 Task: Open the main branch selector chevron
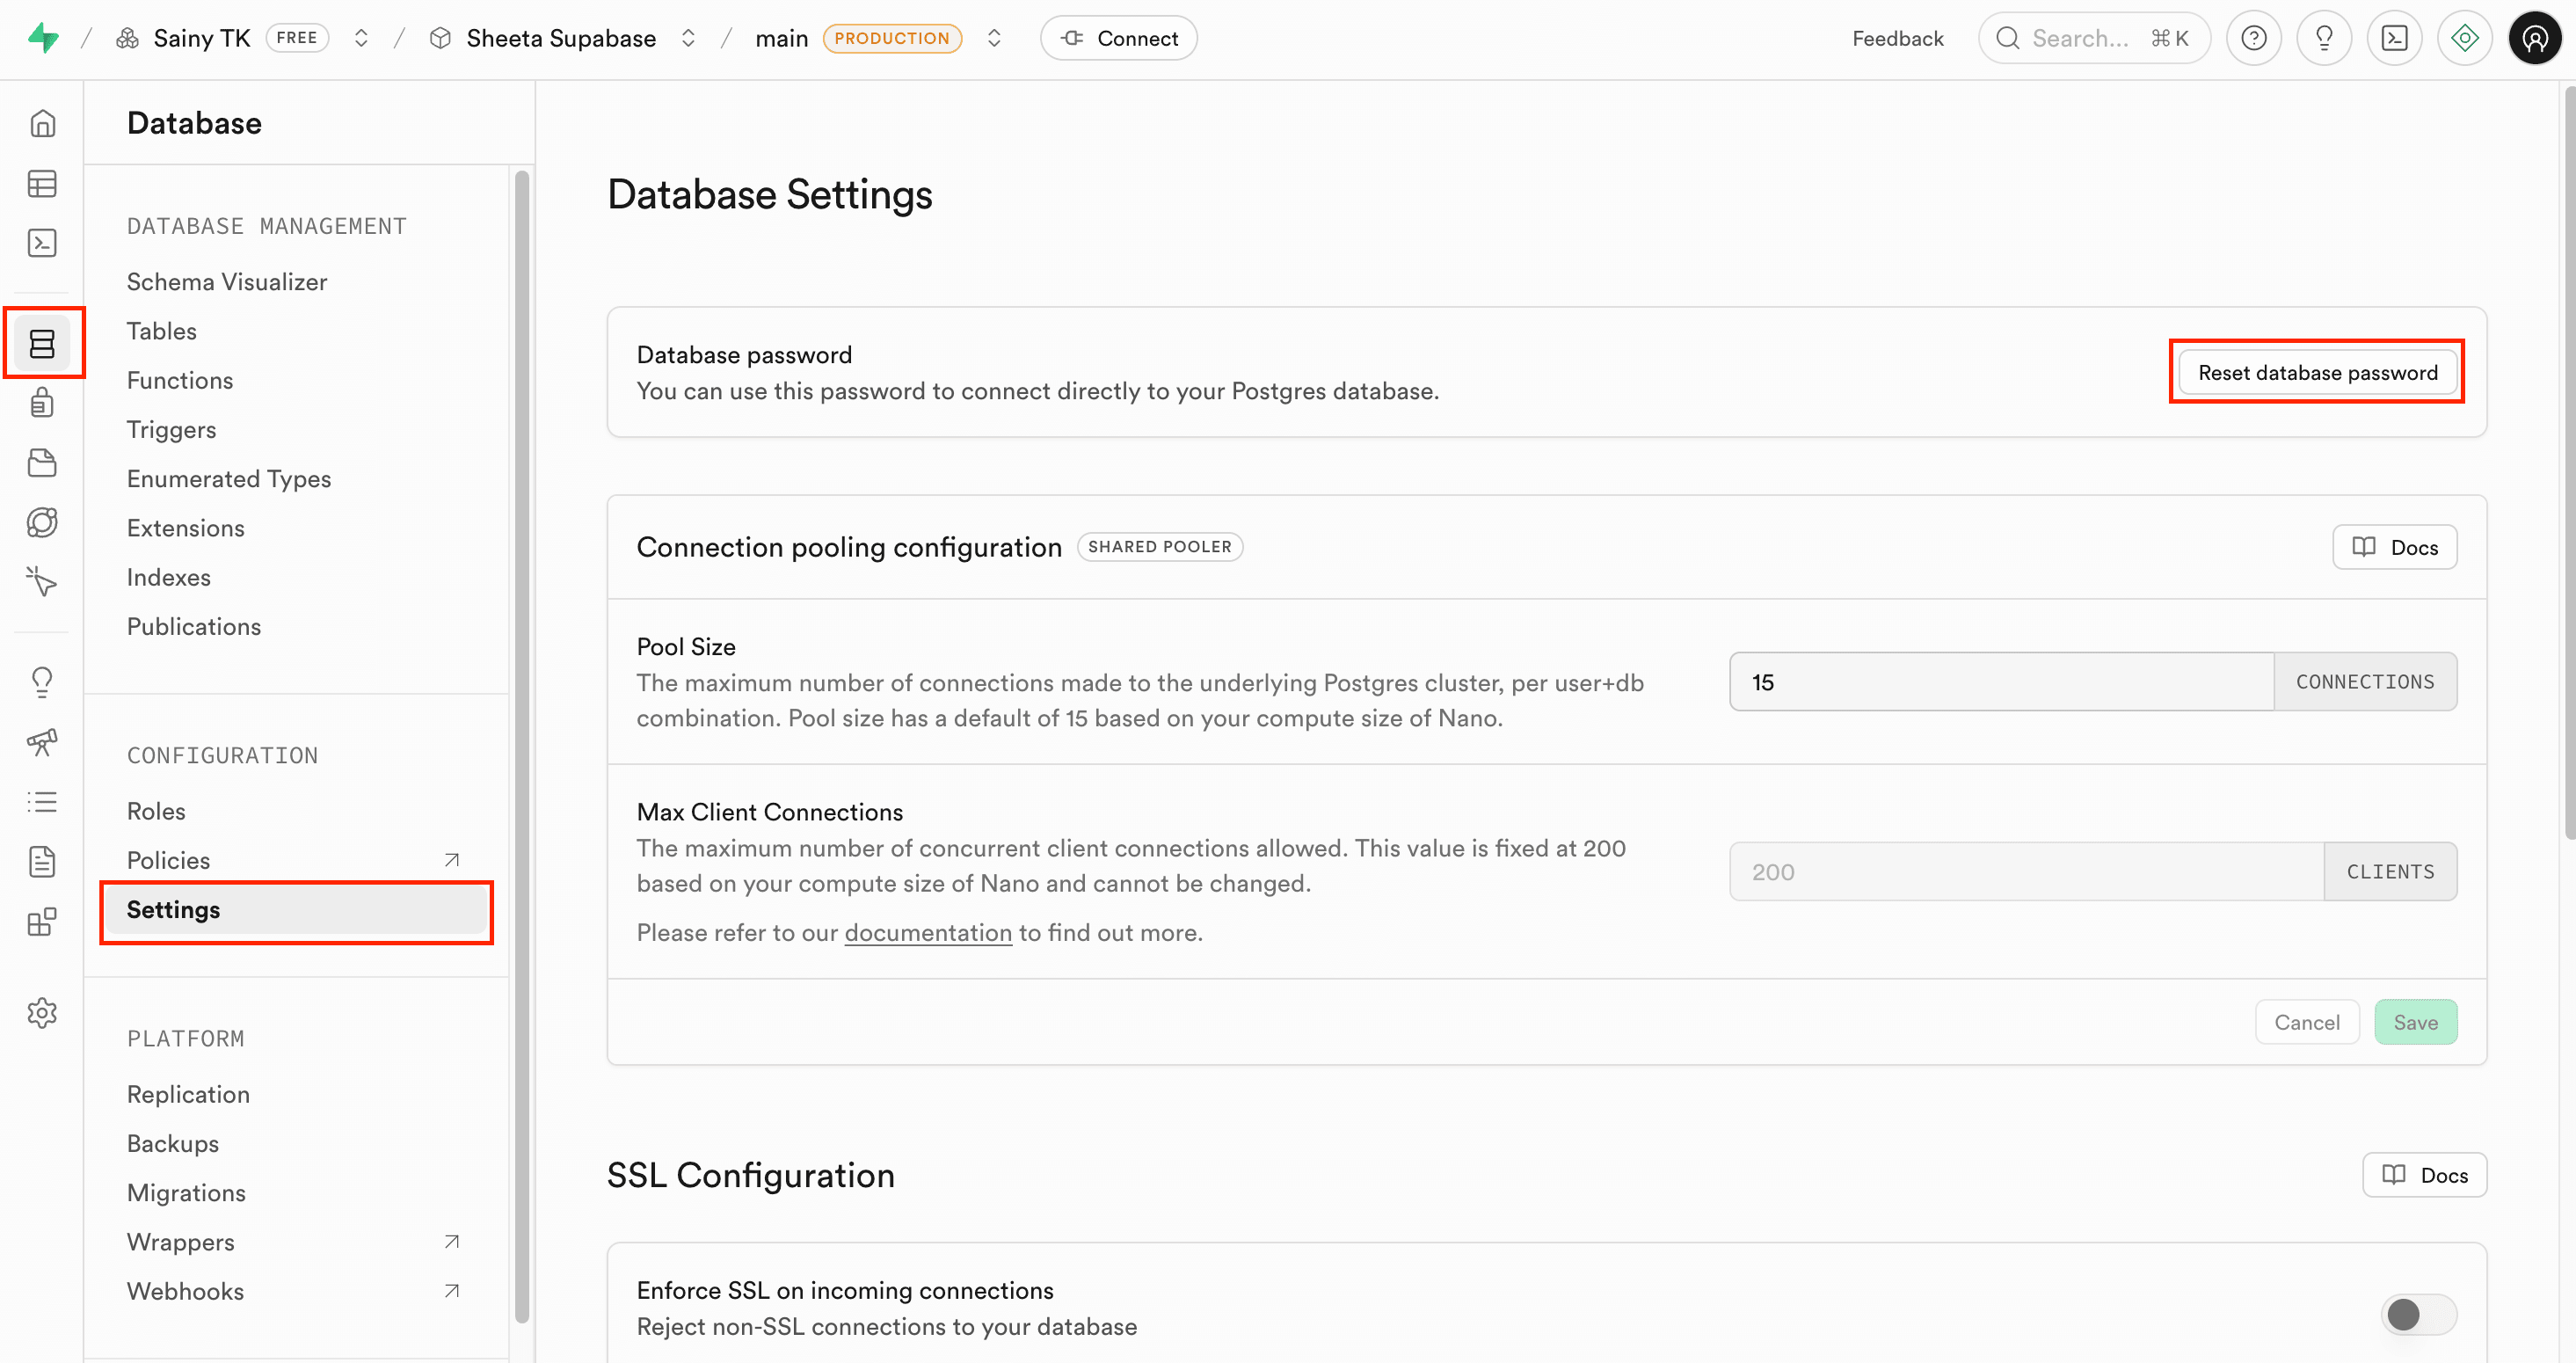994,37
